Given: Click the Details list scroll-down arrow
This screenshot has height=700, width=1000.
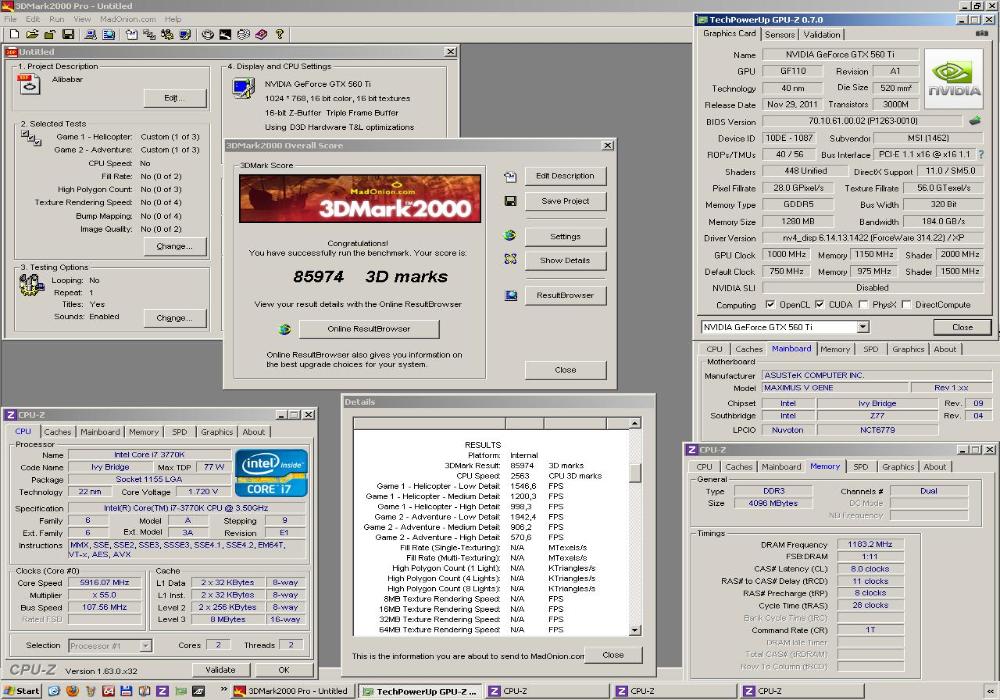Looking at the screenshot, I should click(635, 630).
